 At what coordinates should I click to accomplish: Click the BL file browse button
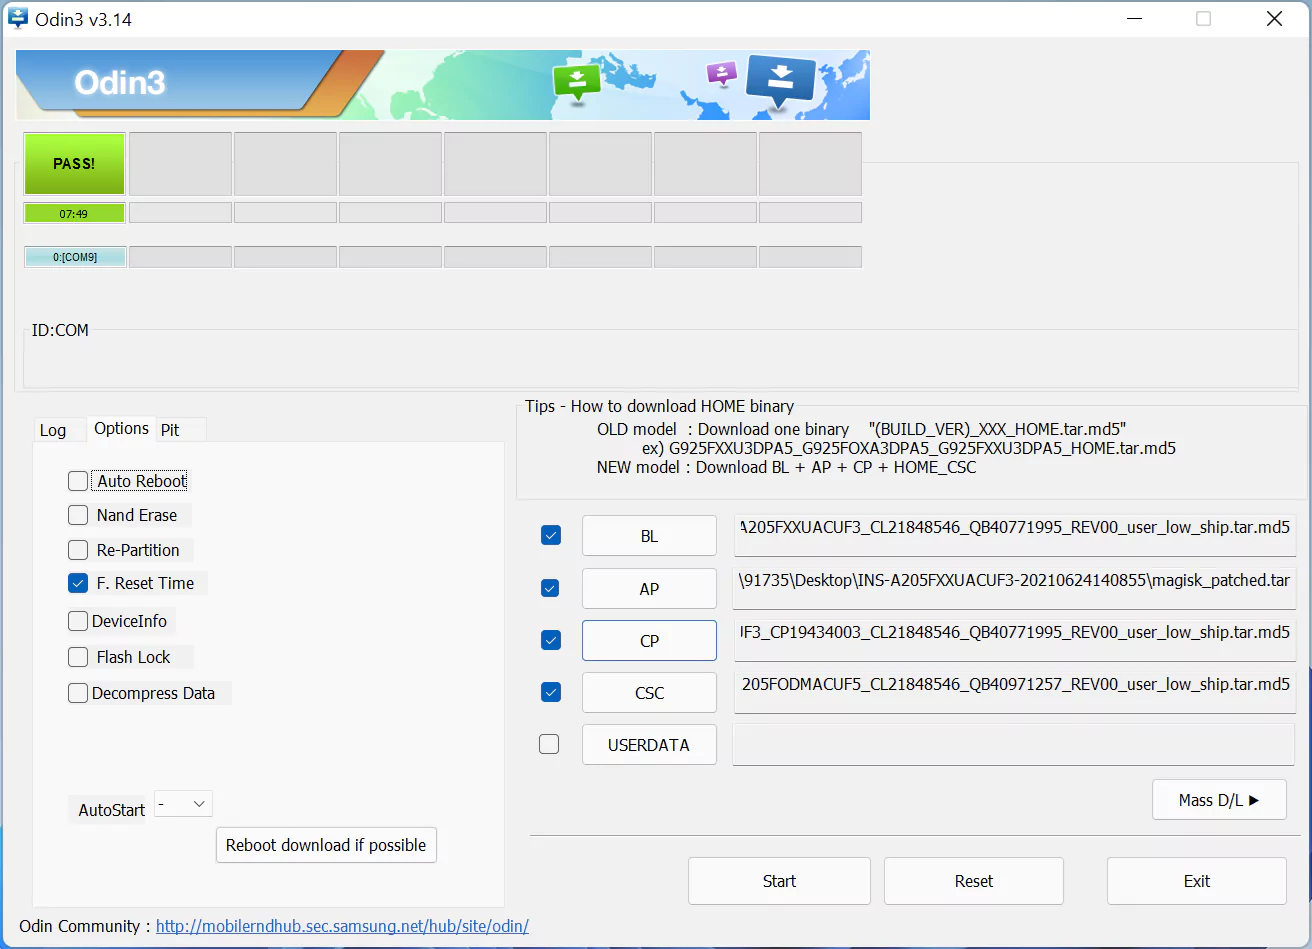pos(649,536)
